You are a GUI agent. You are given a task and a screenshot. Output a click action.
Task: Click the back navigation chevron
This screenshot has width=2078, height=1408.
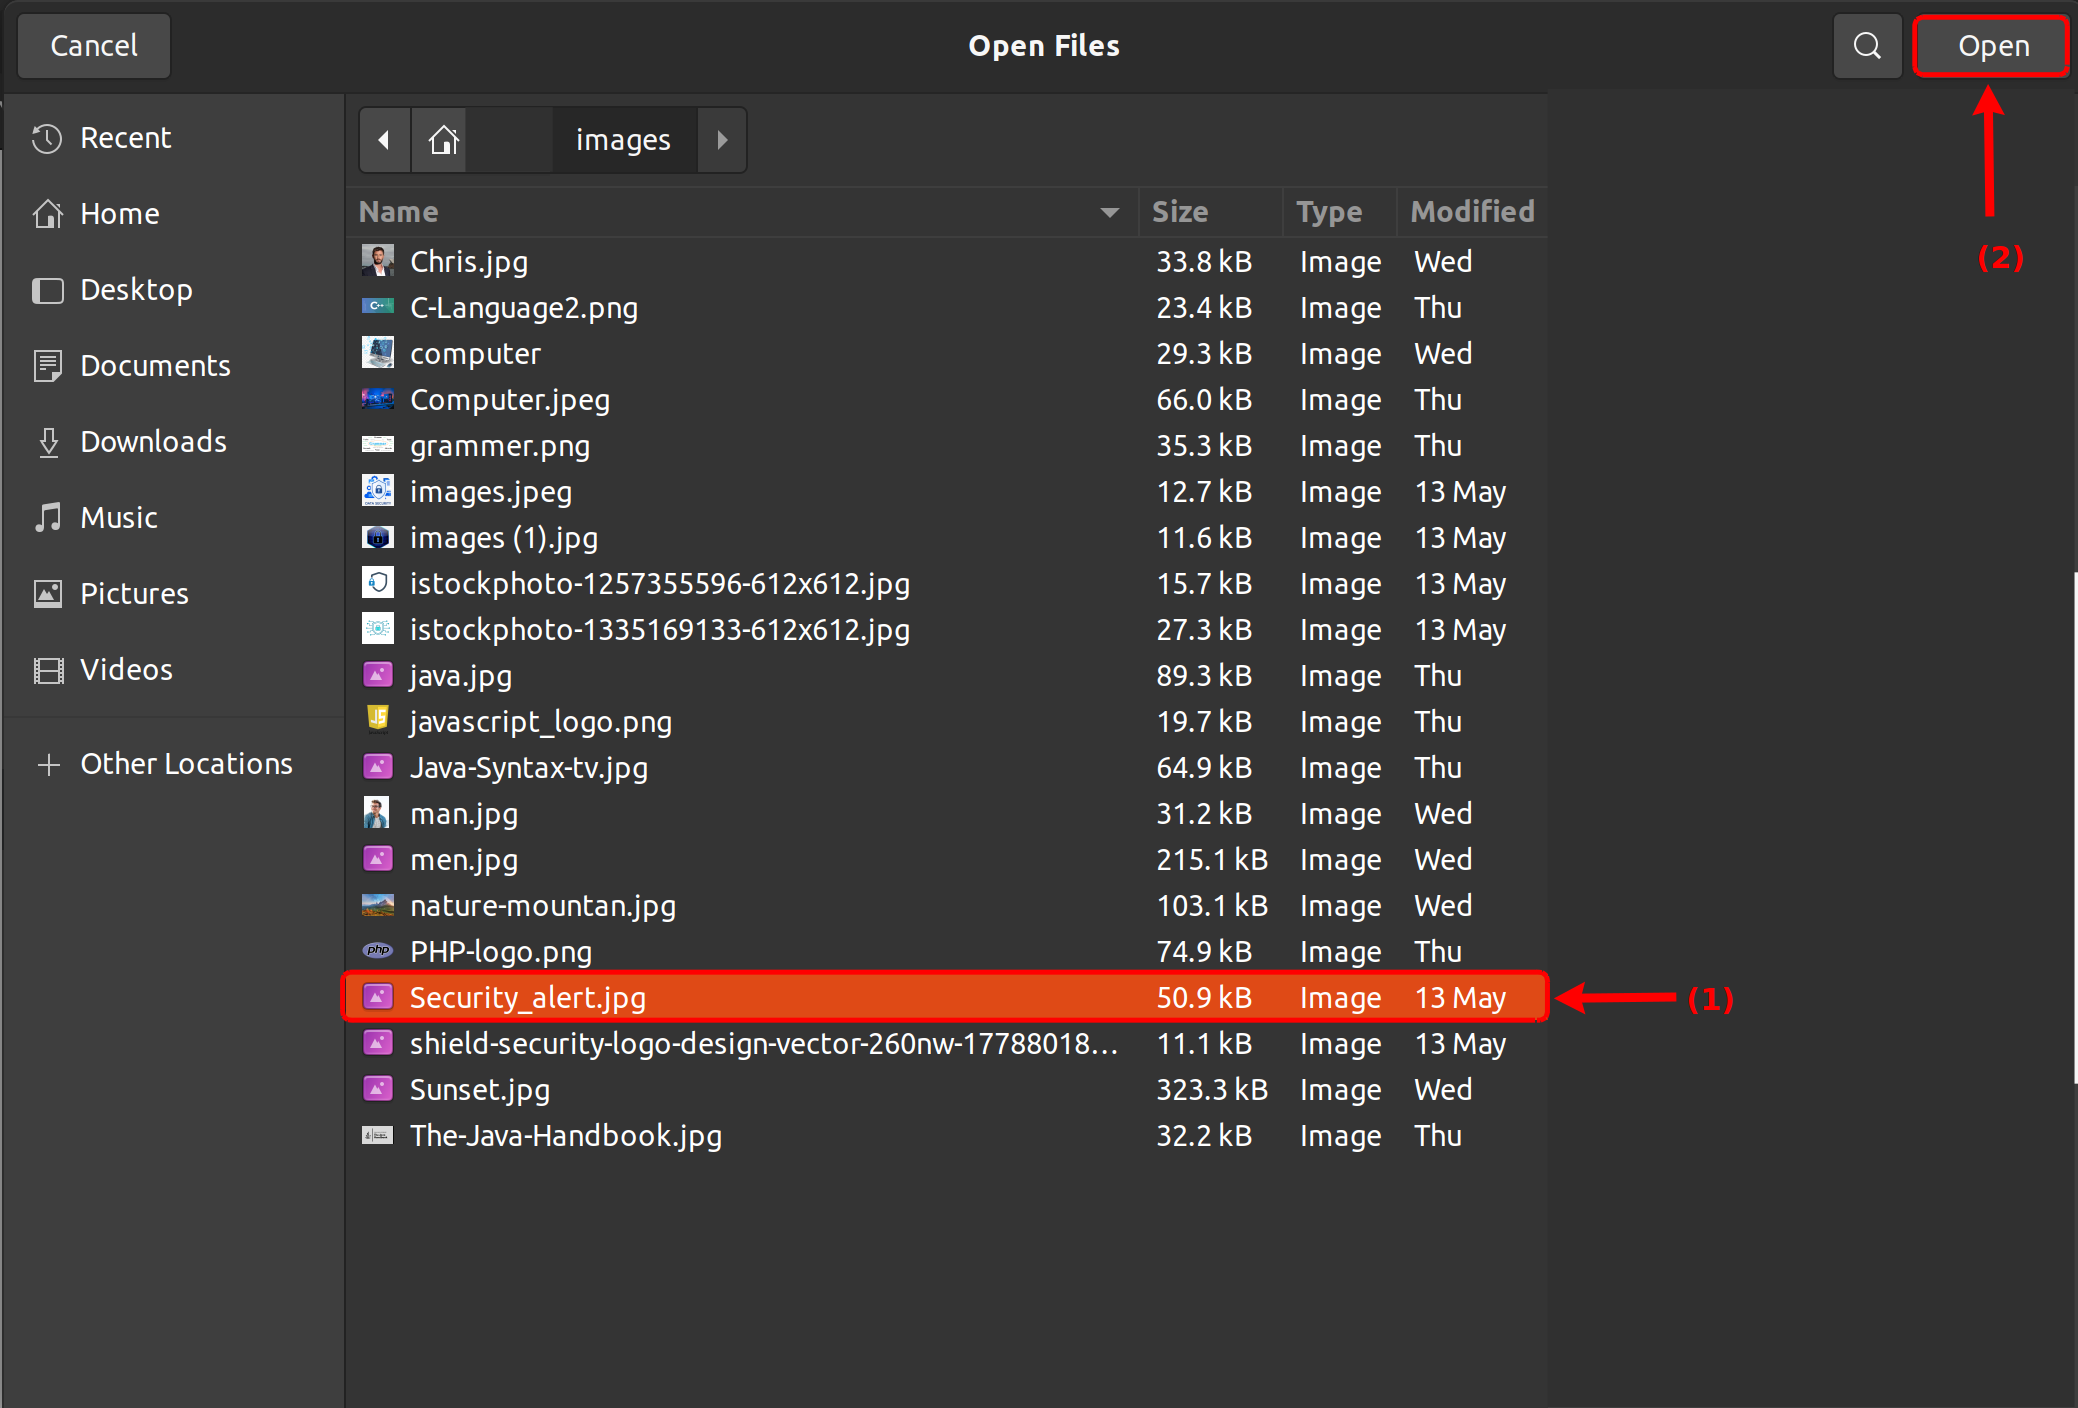[385, 139]
